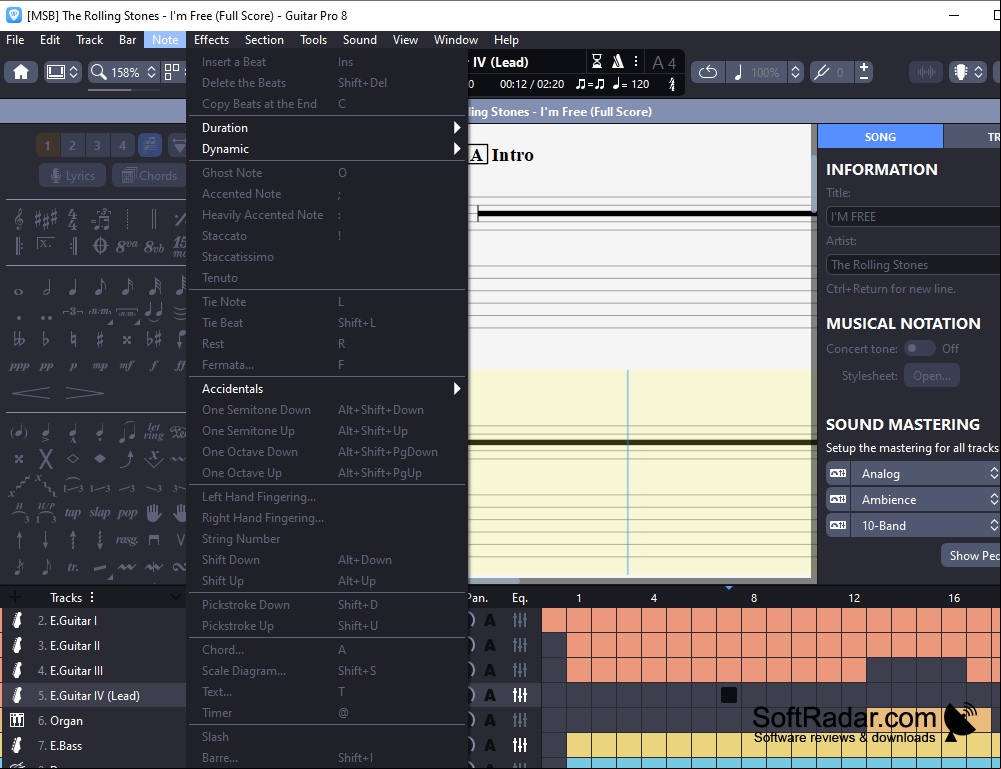Select the whole note duration
The width and height of the screenshot is (1001, 769).
point(19,292)
